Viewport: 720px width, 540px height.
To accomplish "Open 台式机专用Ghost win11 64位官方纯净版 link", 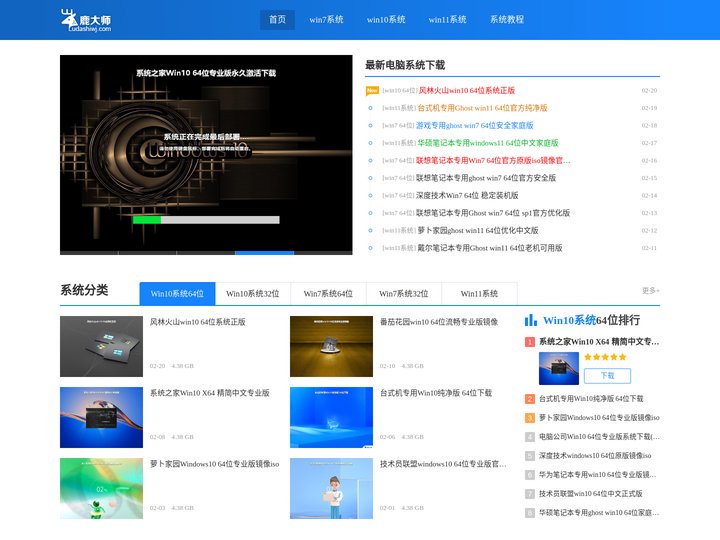I will 482,108.
